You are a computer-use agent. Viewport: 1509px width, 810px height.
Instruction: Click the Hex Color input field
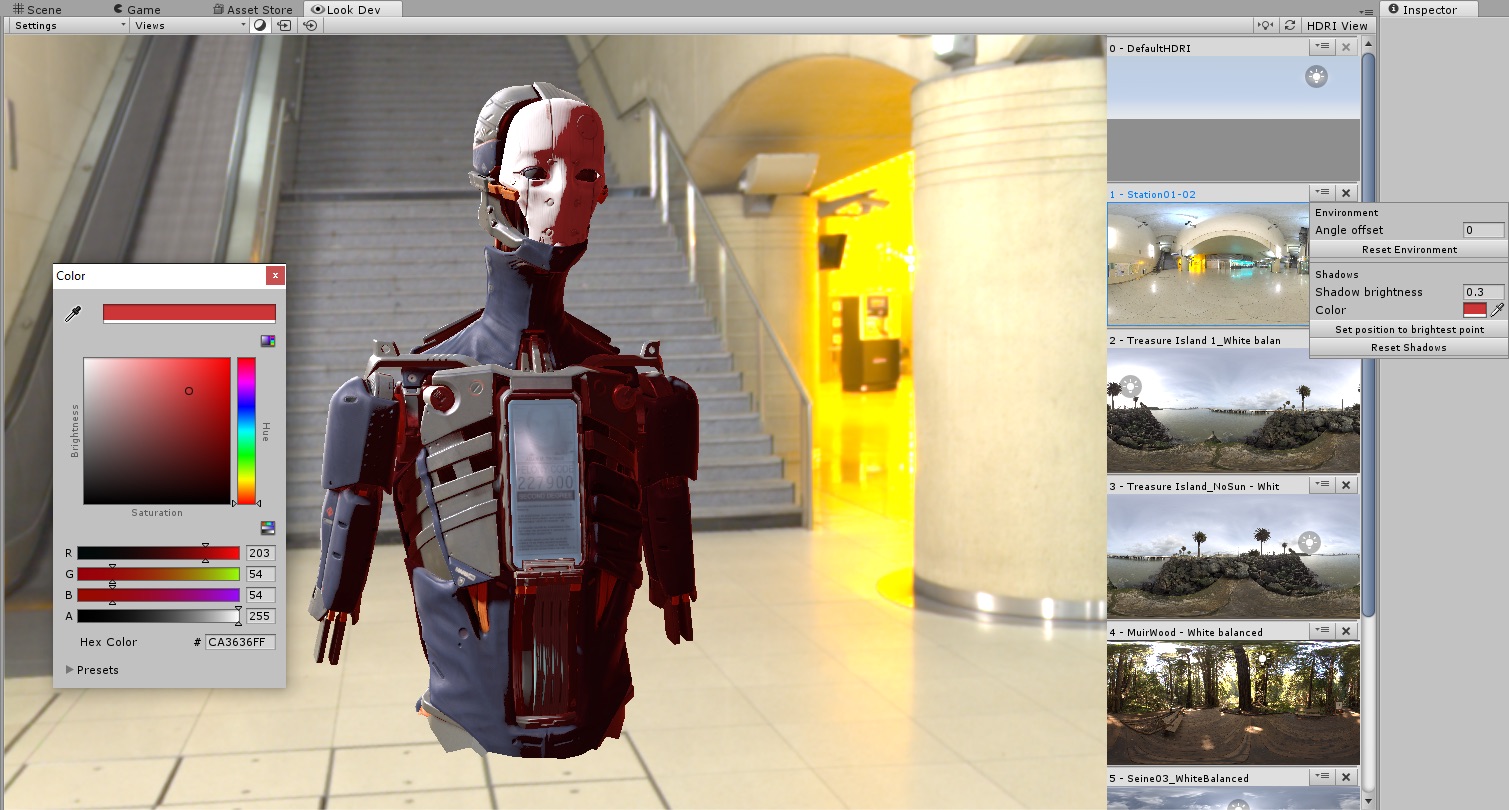(x=240, y=642)
